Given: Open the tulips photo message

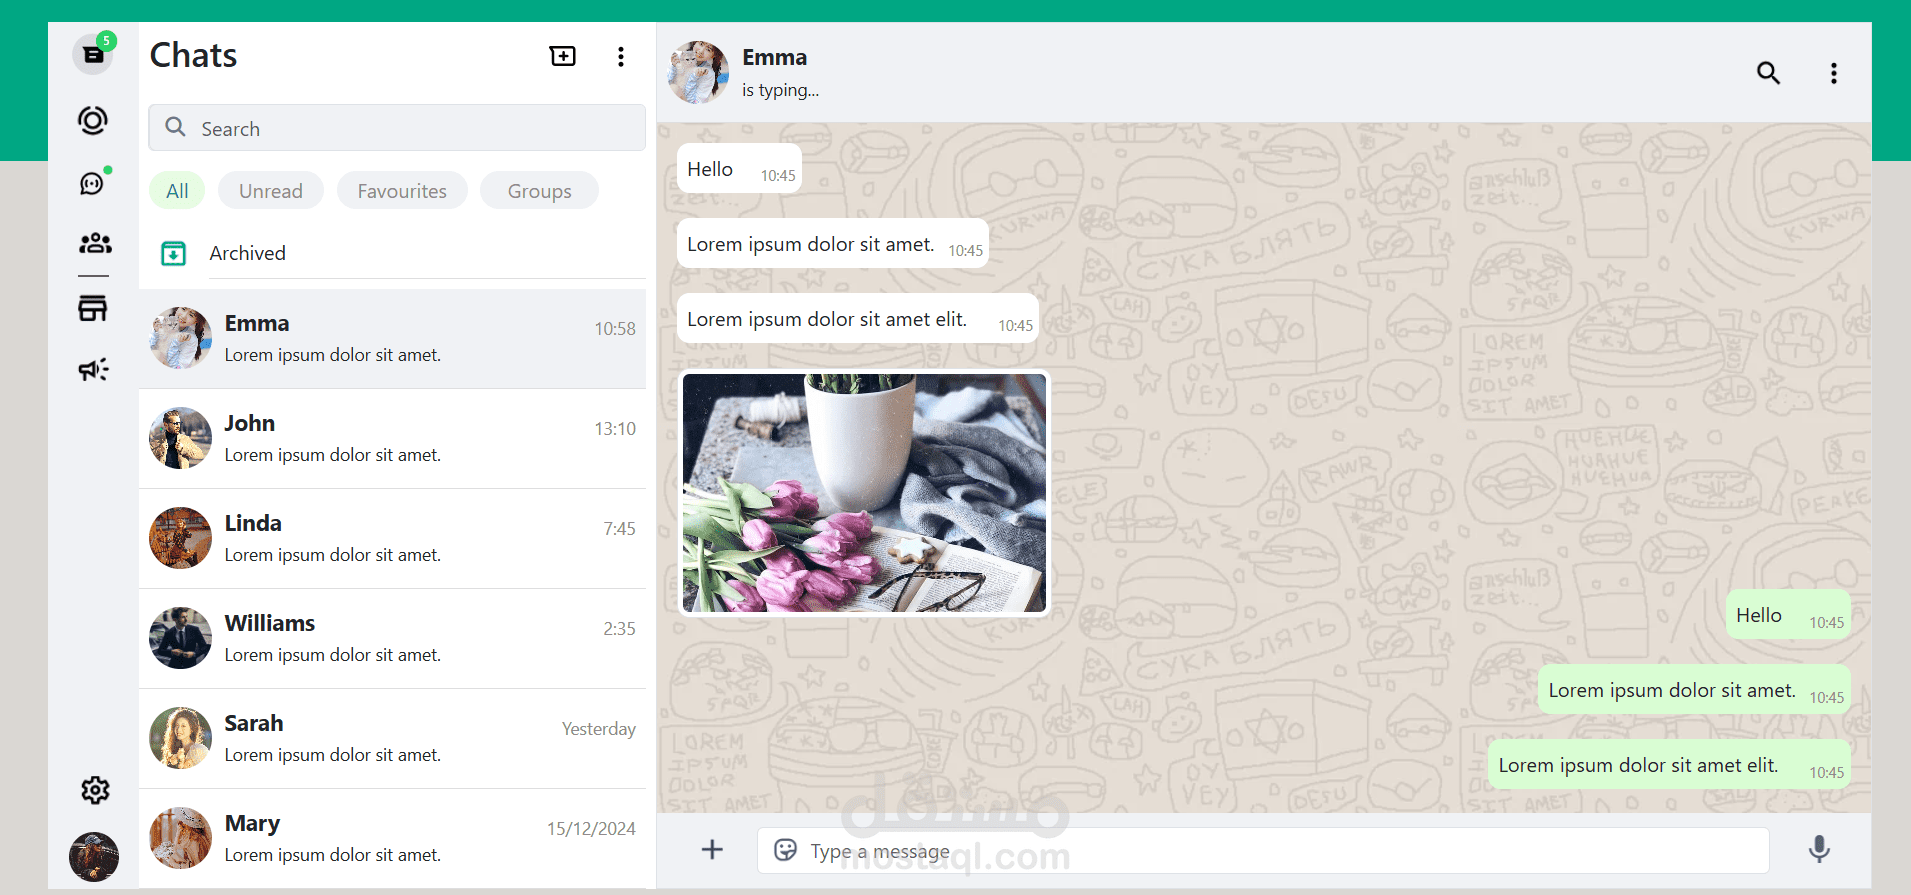Looking at the screenshot, I should [864, 493].
